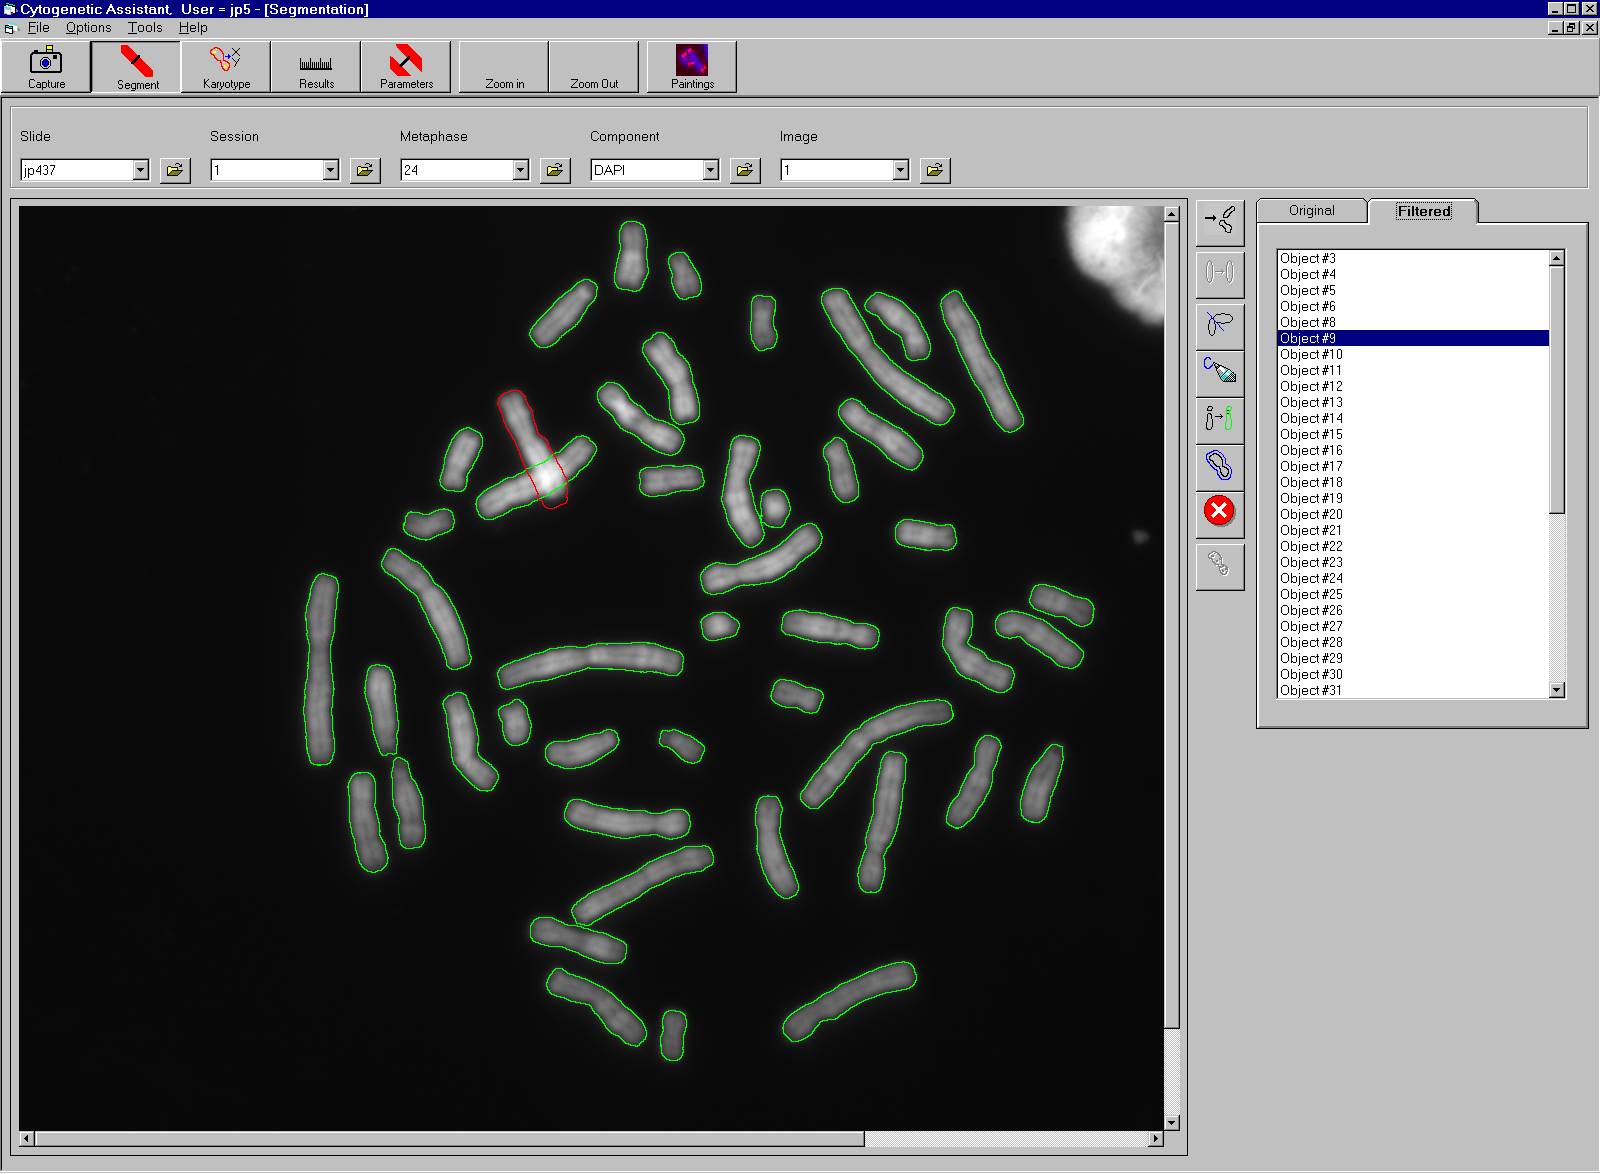Click the image vertical scroll-down arrow
Viewport: 1600px width, 1174px height.
pos(1172,1122)
